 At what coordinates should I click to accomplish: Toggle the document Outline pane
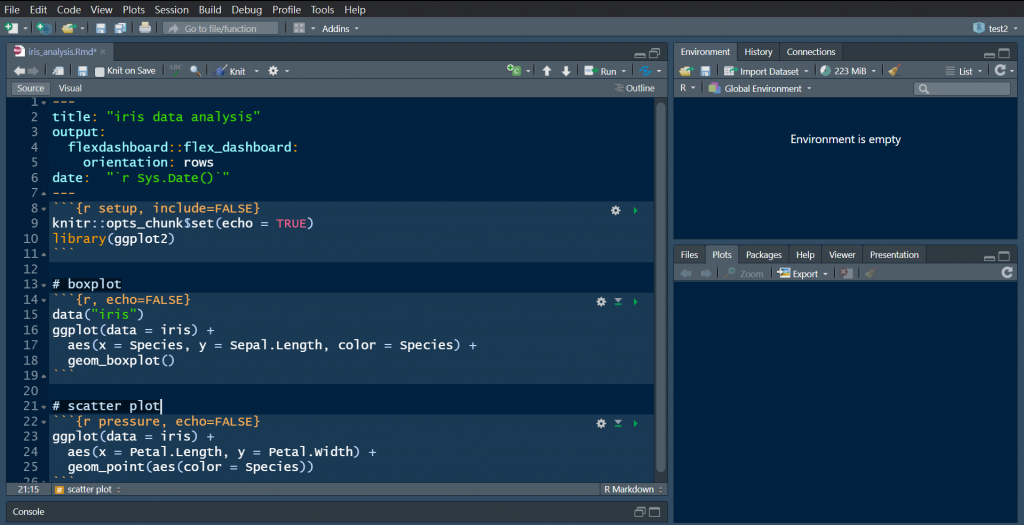pyautogui.click(x=635, y=88)
